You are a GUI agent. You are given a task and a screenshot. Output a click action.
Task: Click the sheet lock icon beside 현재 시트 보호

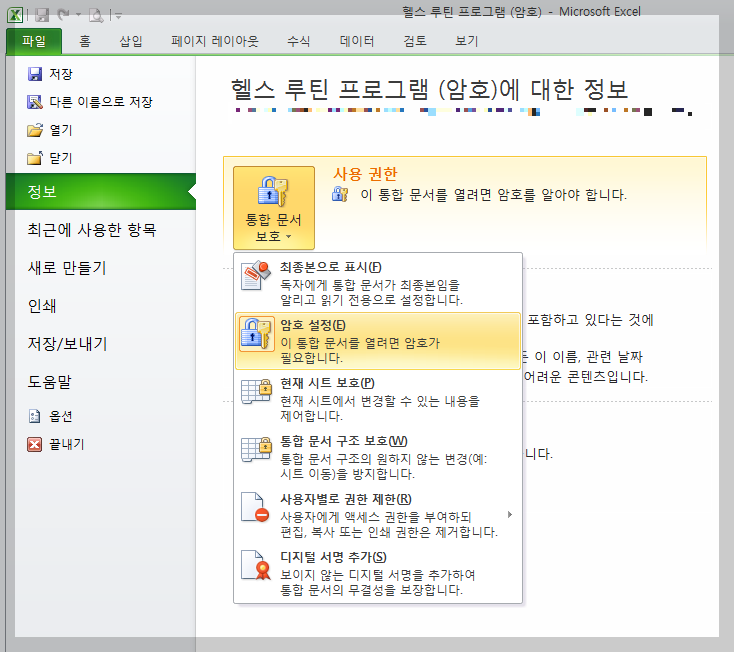click(x=256, y=392)
